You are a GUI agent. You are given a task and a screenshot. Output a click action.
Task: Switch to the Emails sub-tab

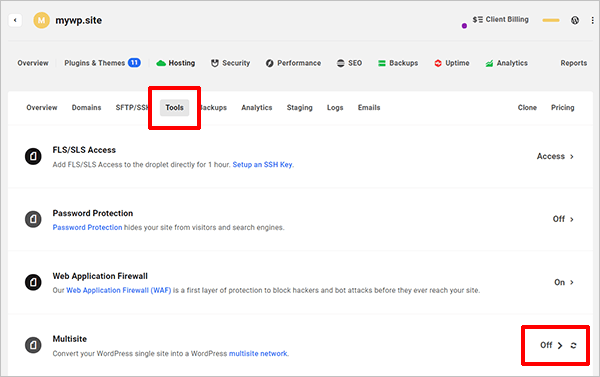[x=369, y=108]
